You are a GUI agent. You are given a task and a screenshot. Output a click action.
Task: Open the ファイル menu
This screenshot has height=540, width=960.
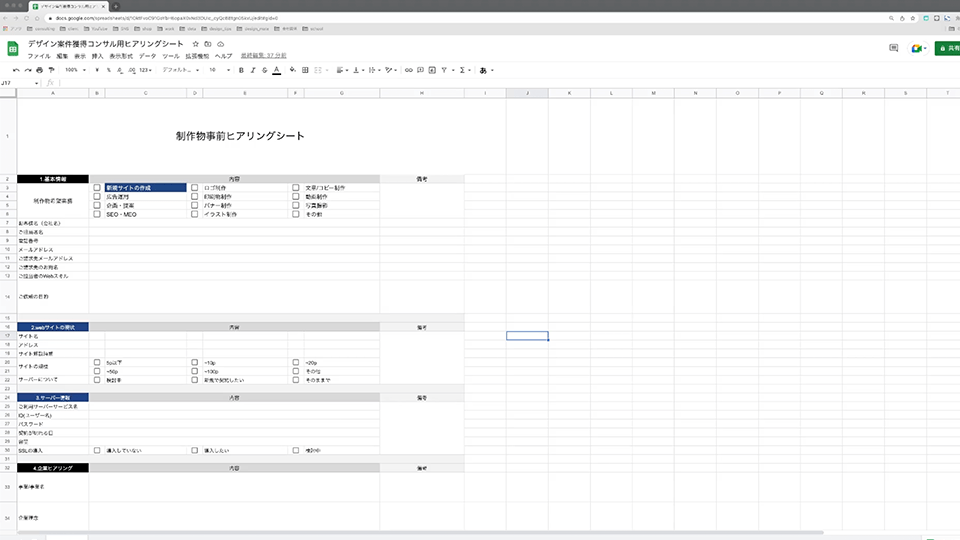coord(38,56)
